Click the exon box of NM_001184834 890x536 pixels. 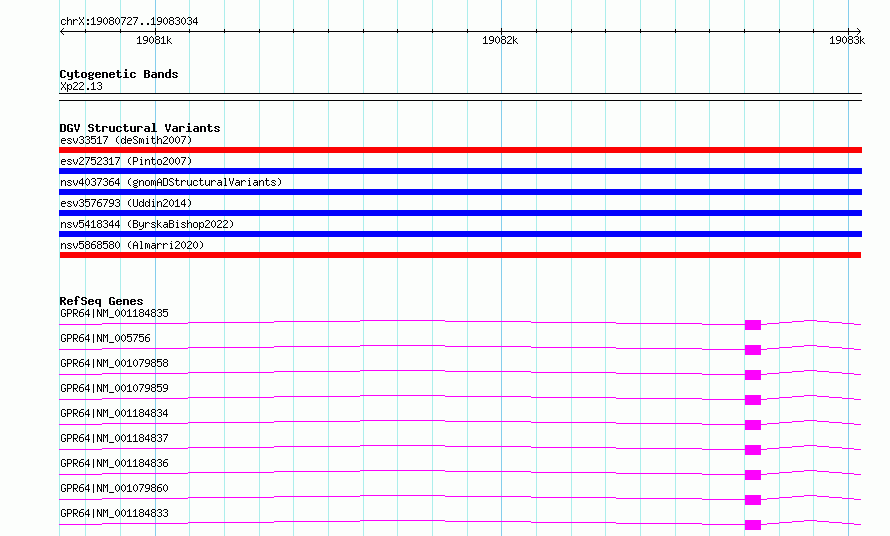point(753,425)
